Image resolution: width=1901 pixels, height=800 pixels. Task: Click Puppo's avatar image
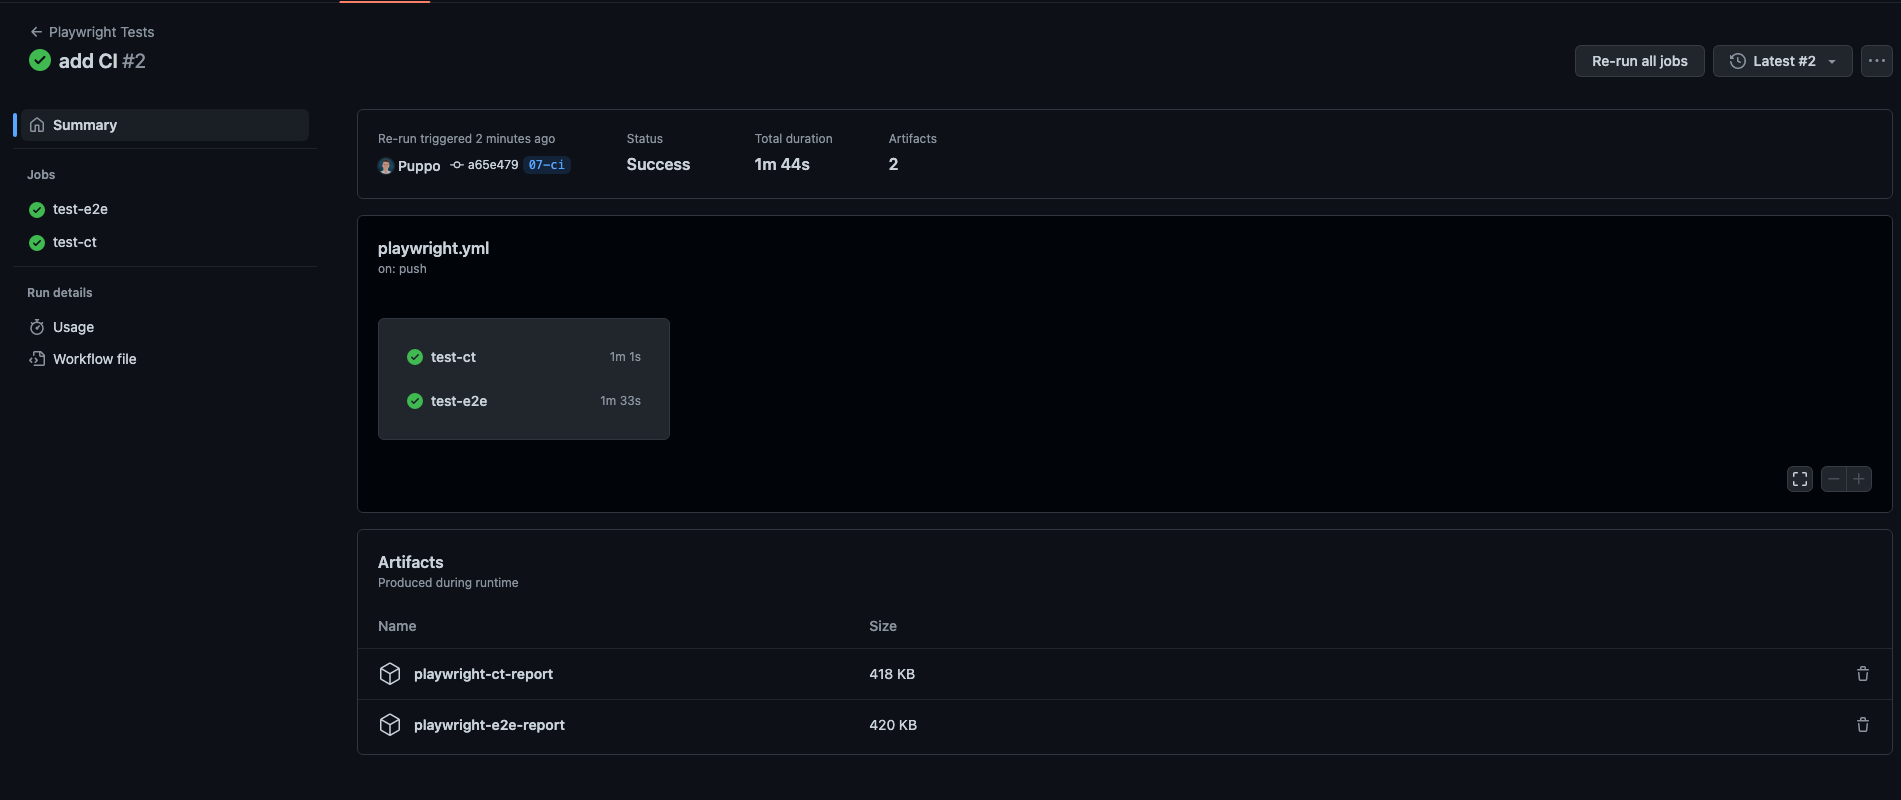click(x=385, y=166)
